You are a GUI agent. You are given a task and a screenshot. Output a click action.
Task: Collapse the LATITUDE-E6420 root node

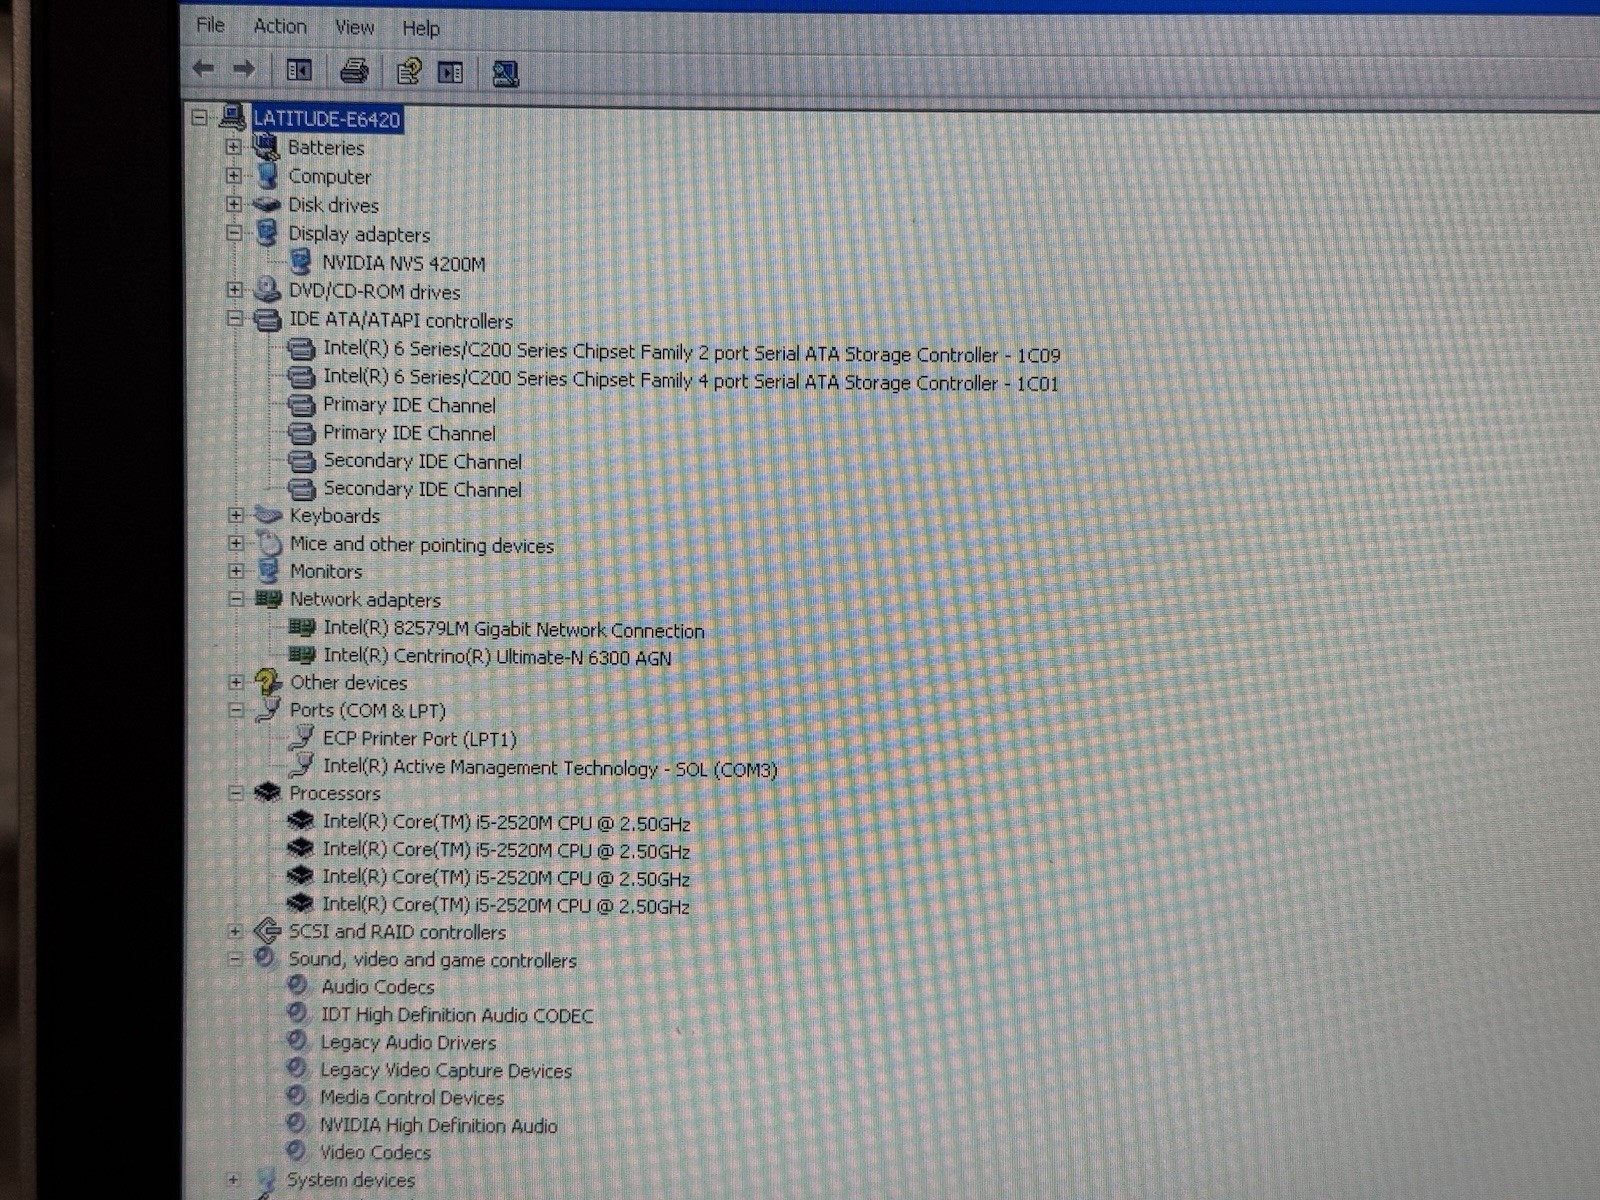pos(200,117)
